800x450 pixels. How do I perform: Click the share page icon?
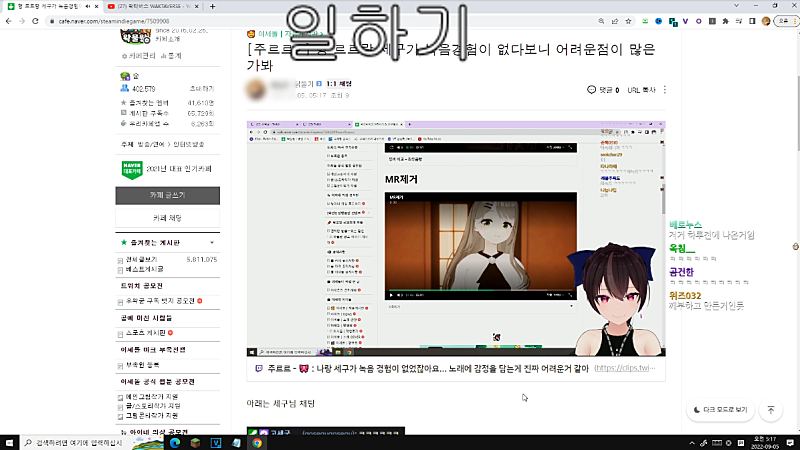tap(615, 21)
